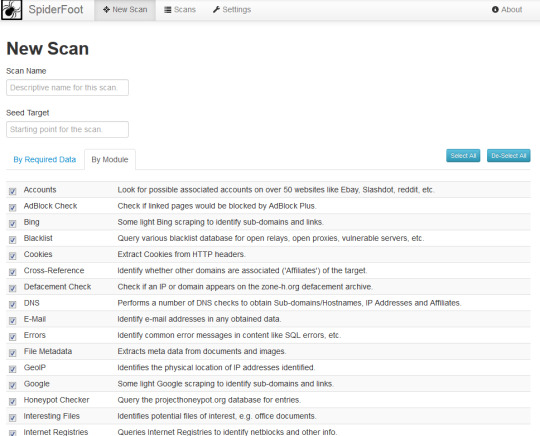The width and height of the screenshot is (540, 436).
Task: Click 'Extracts meta data from documents and images.'
Action: pyautogui.click(x=202, y=352)
